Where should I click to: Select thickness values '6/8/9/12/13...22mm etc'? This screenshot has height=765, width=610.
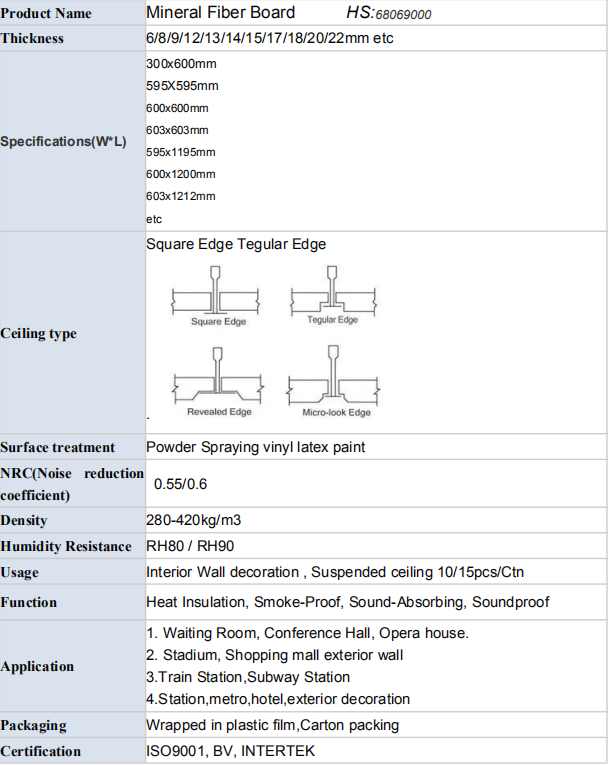[270, 38]
